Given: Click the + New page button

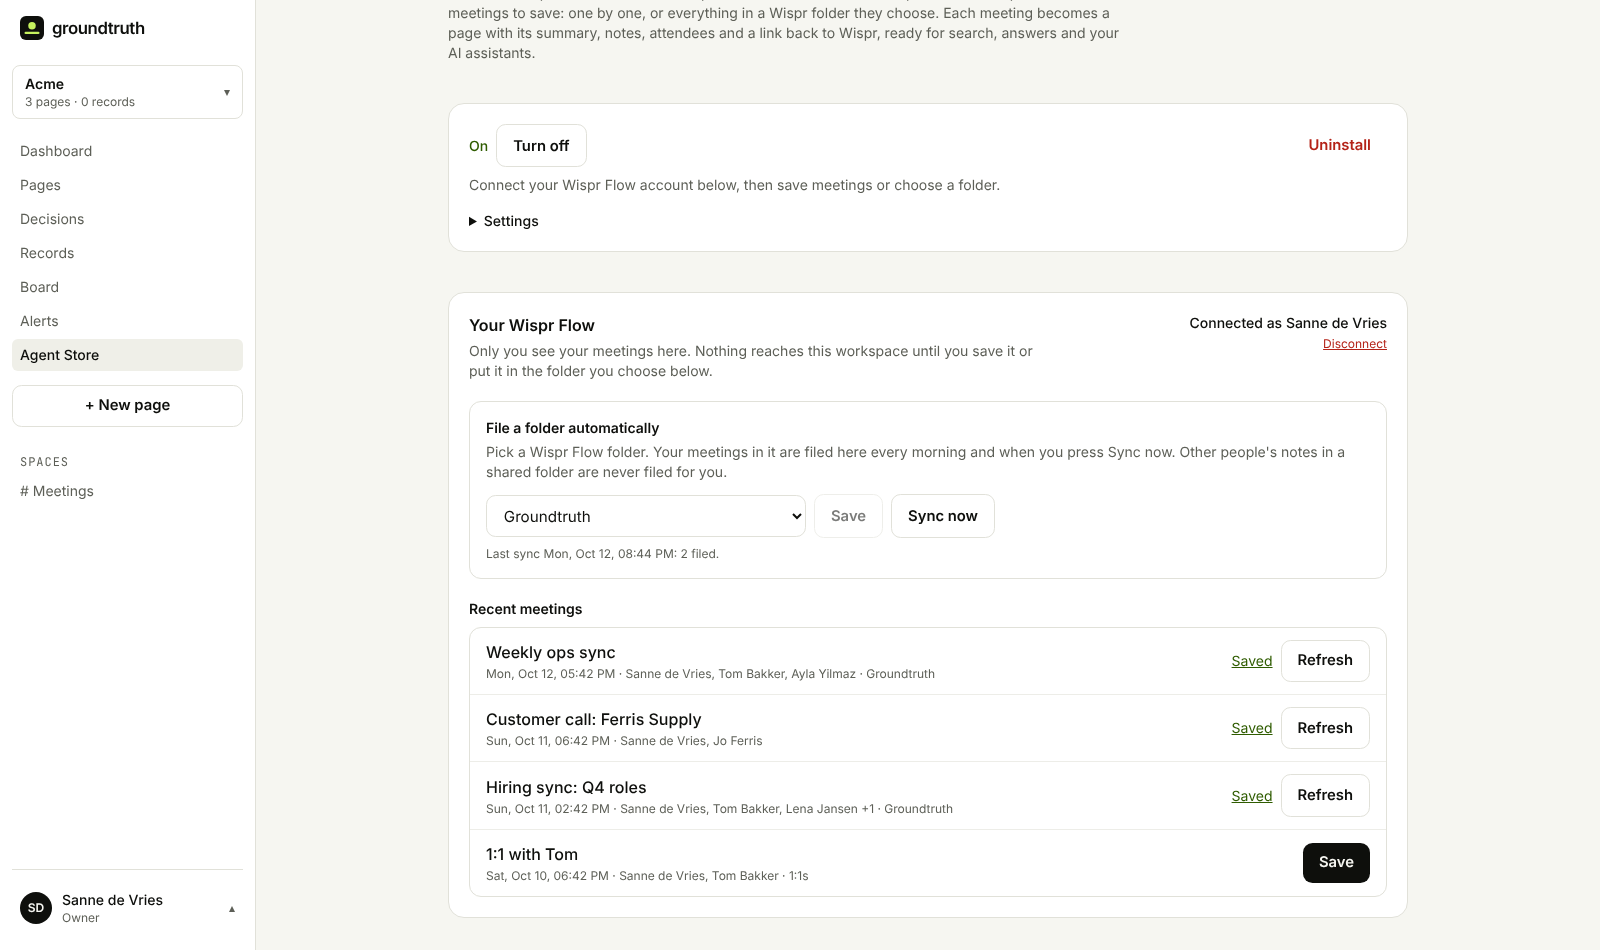Looking at the screenshot, I should 127,406.
